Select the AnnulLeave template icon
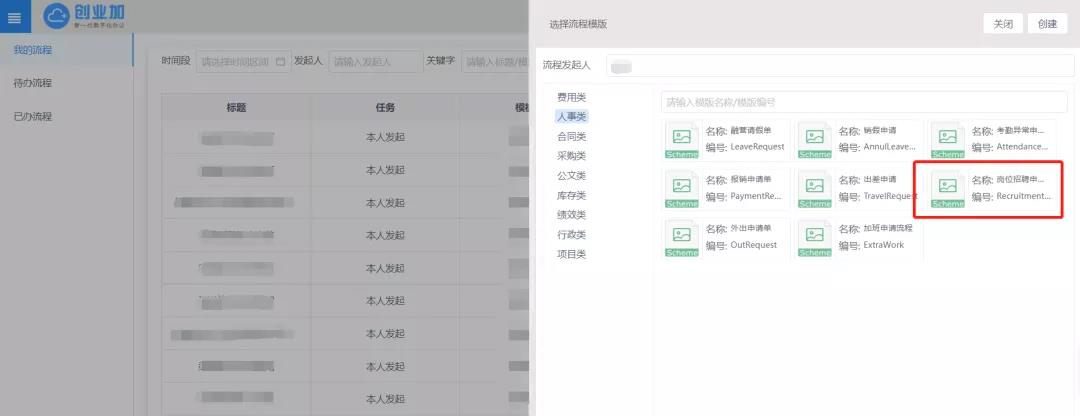The width and height of the screenshot is (1080, 416). (815, 139)
